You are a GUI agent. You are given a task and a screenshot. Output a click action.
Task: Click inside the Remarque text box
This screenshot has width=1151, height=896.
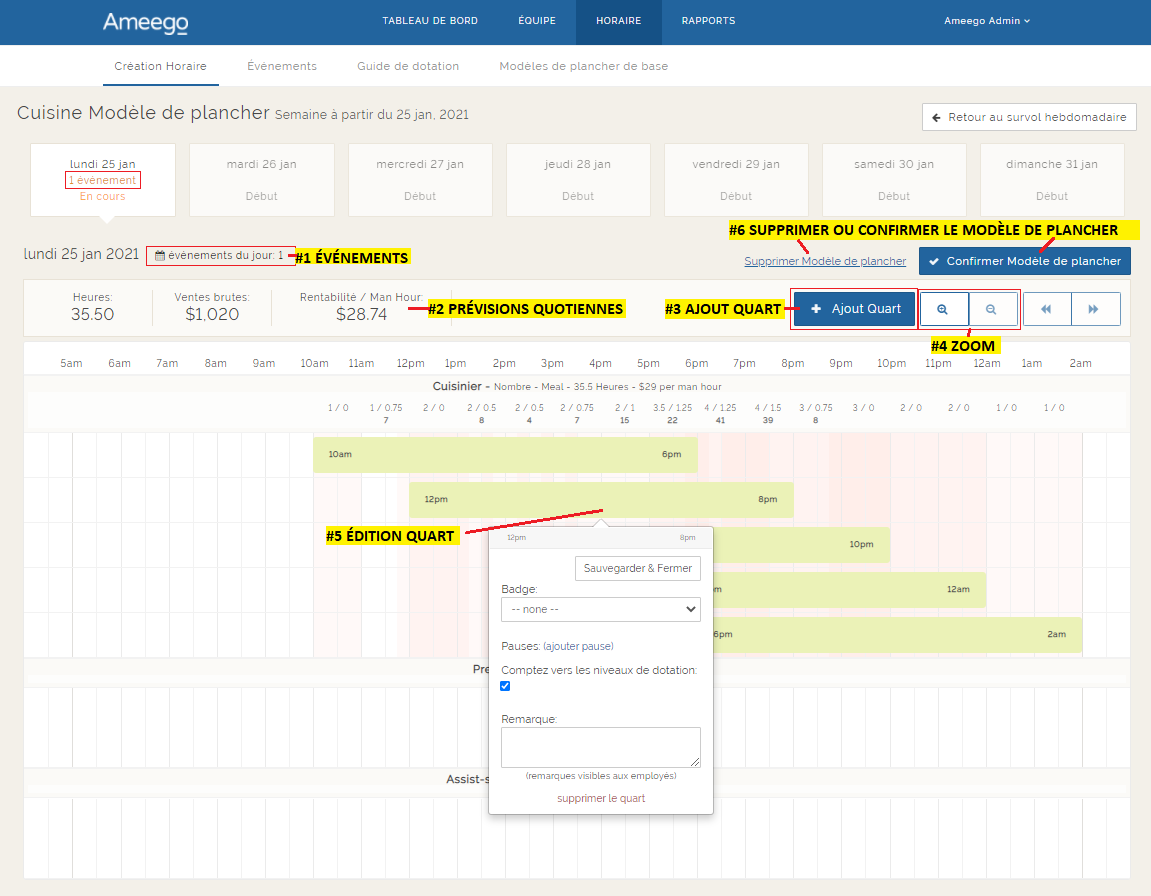tap(600, 747)
